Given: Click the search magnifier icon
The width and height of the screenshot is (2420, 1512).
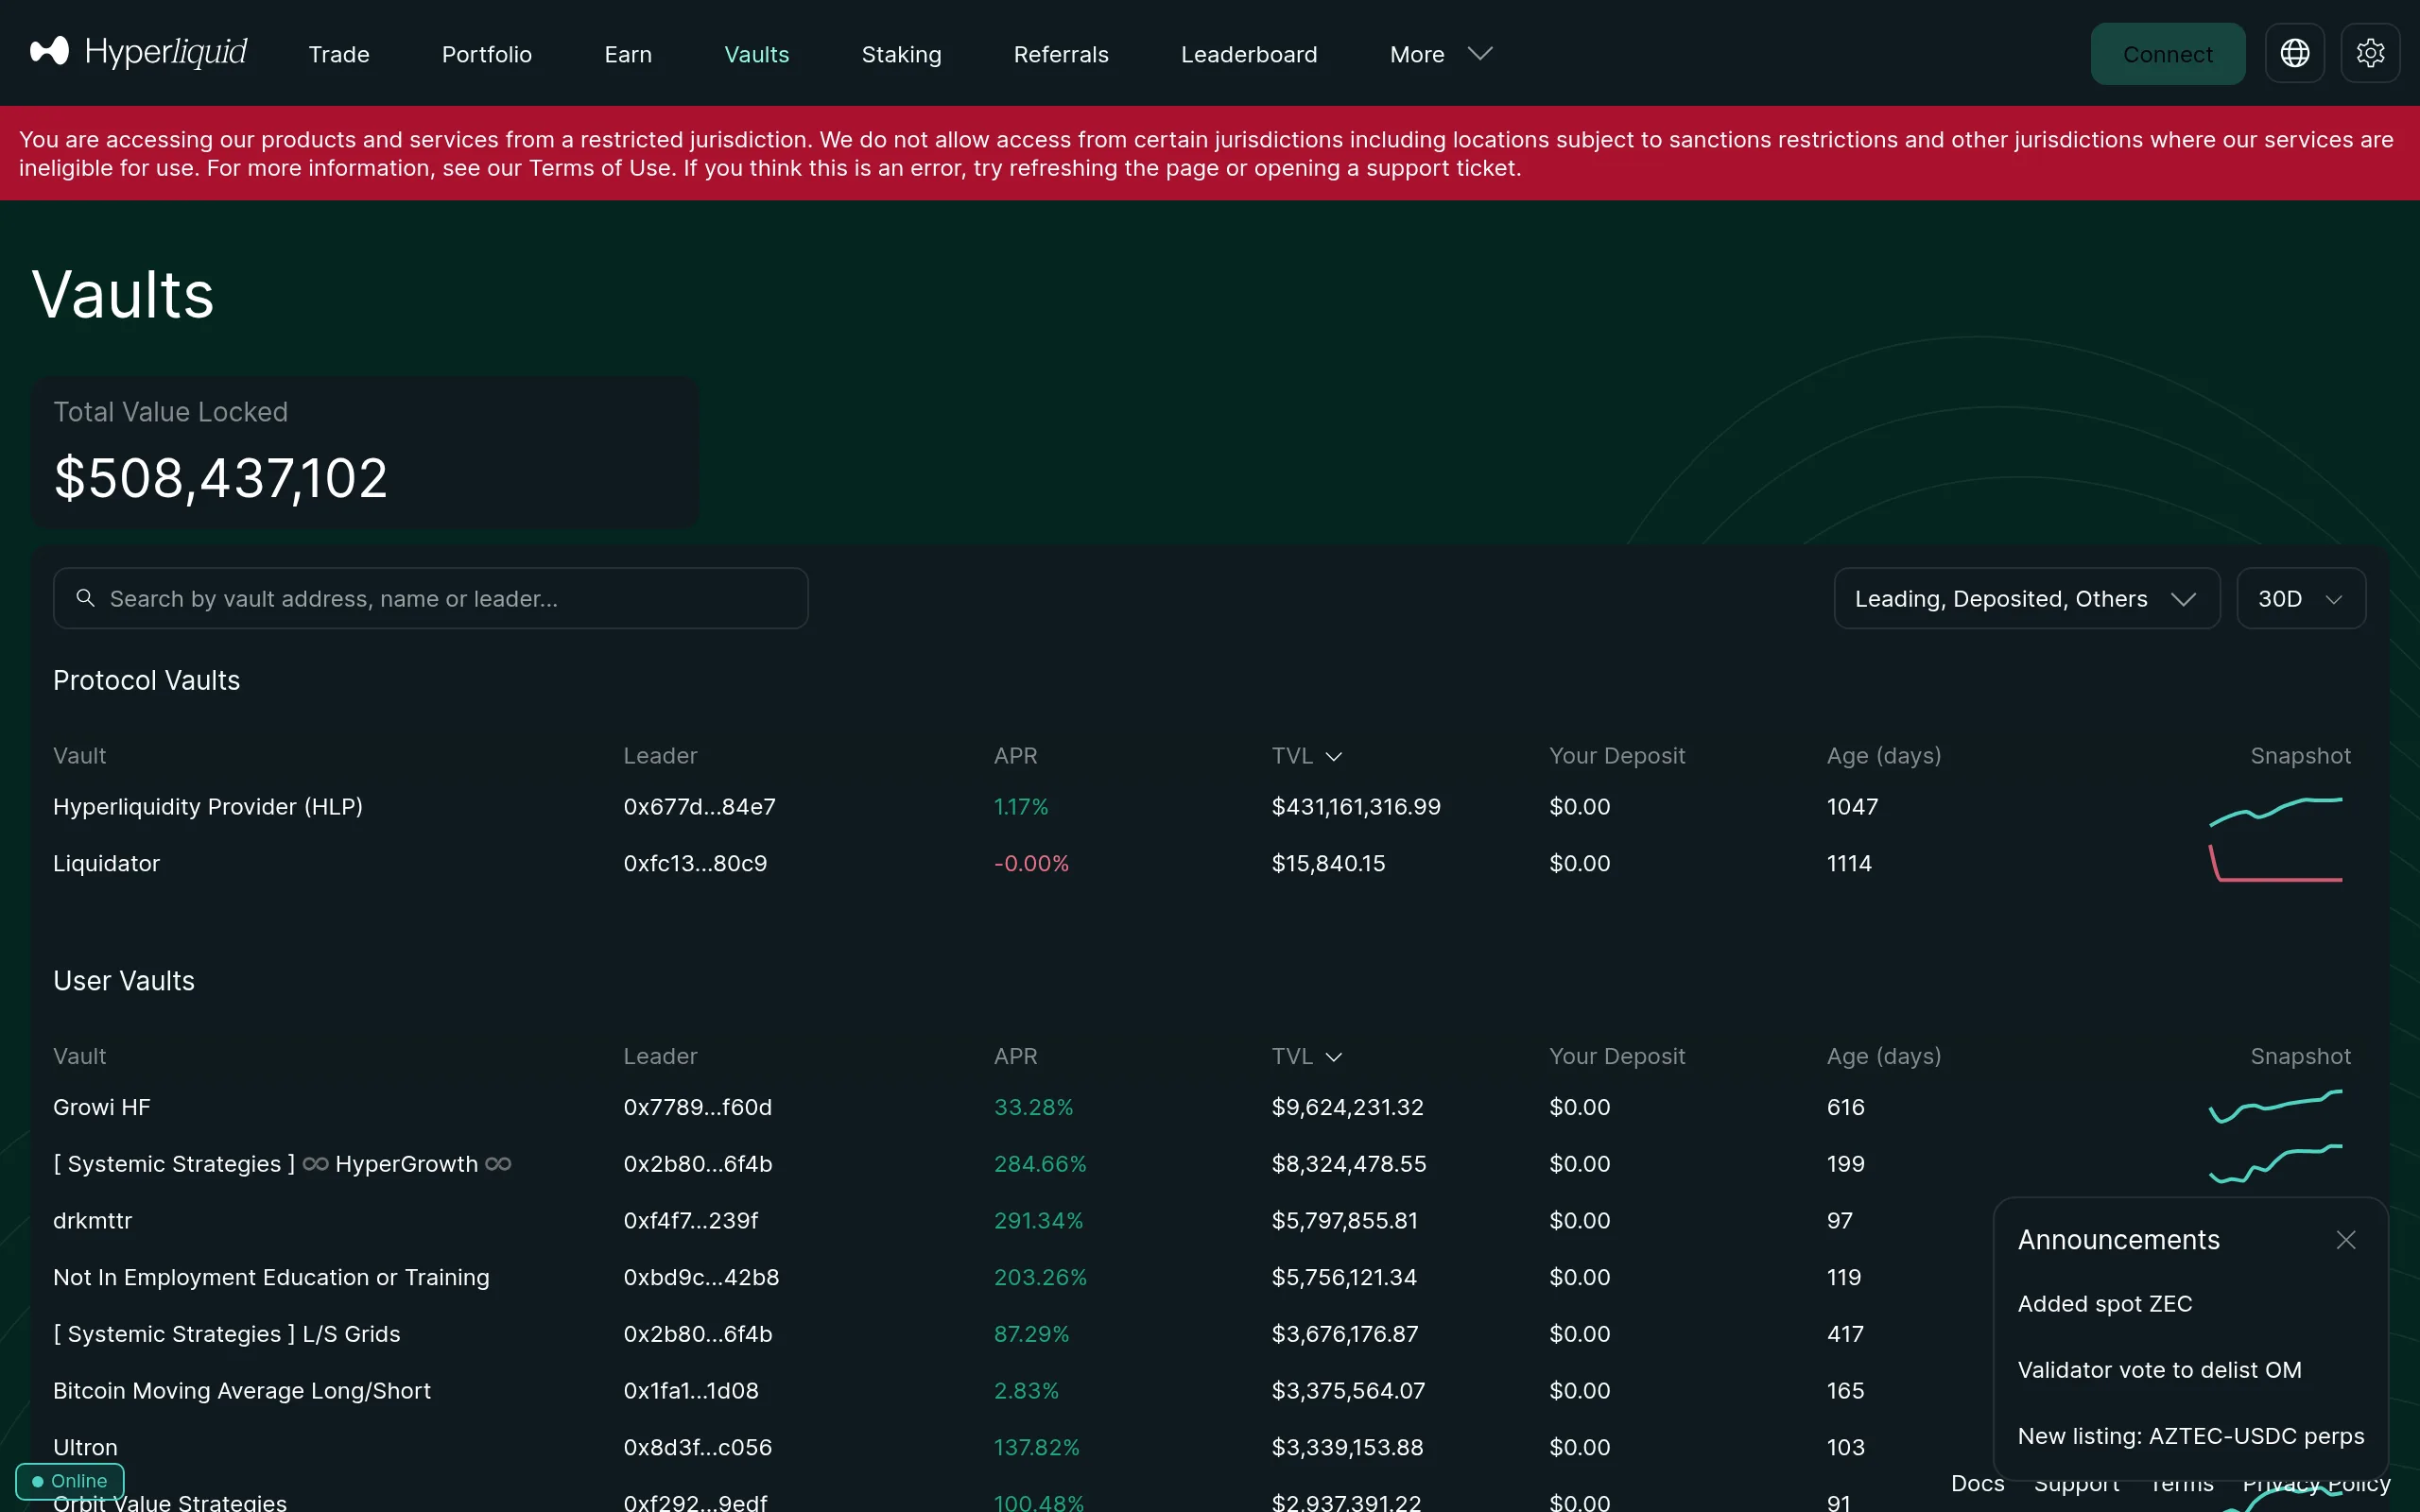Looking at the screenshot, I should pyautogui.click(x=86, y=598).
